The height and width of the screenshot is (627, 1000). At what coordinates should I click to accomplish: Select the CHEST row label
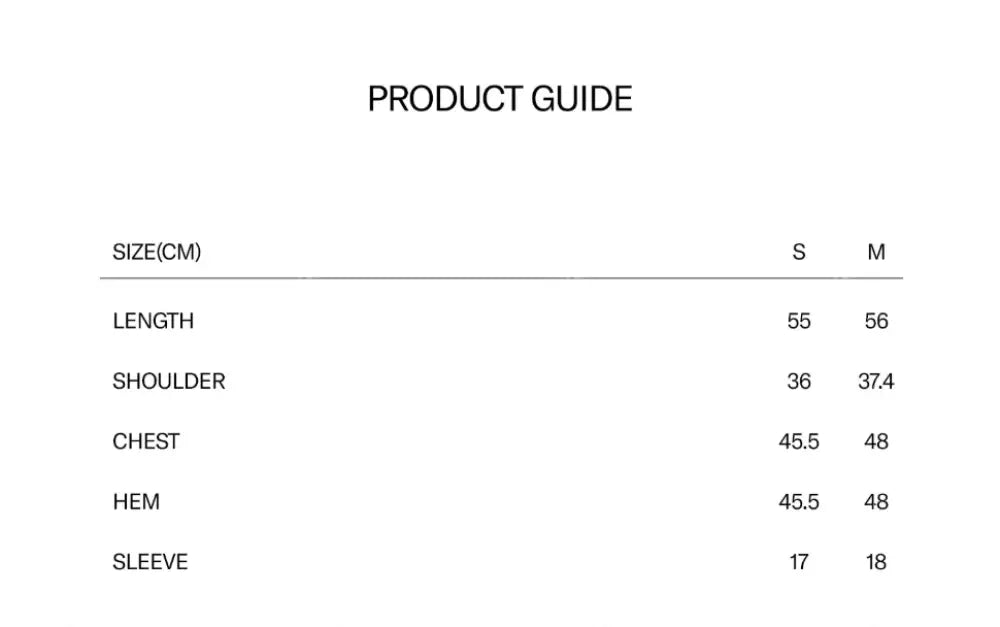[x=146, y=441]
